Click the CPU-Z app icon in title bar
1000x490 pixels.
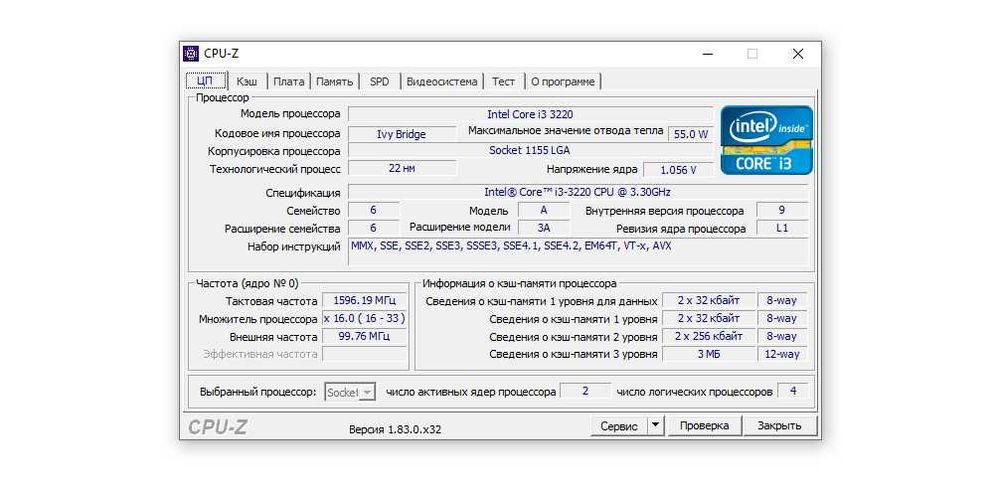coord(191,54)
